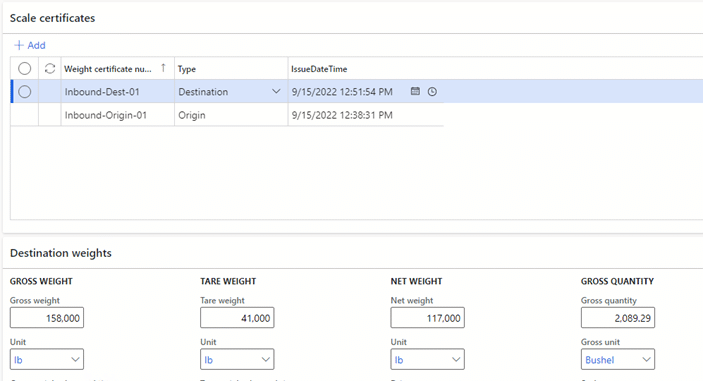Click the Add button in Scale certificates
Viewport: 703px width, 381px height.
point(30,45)
